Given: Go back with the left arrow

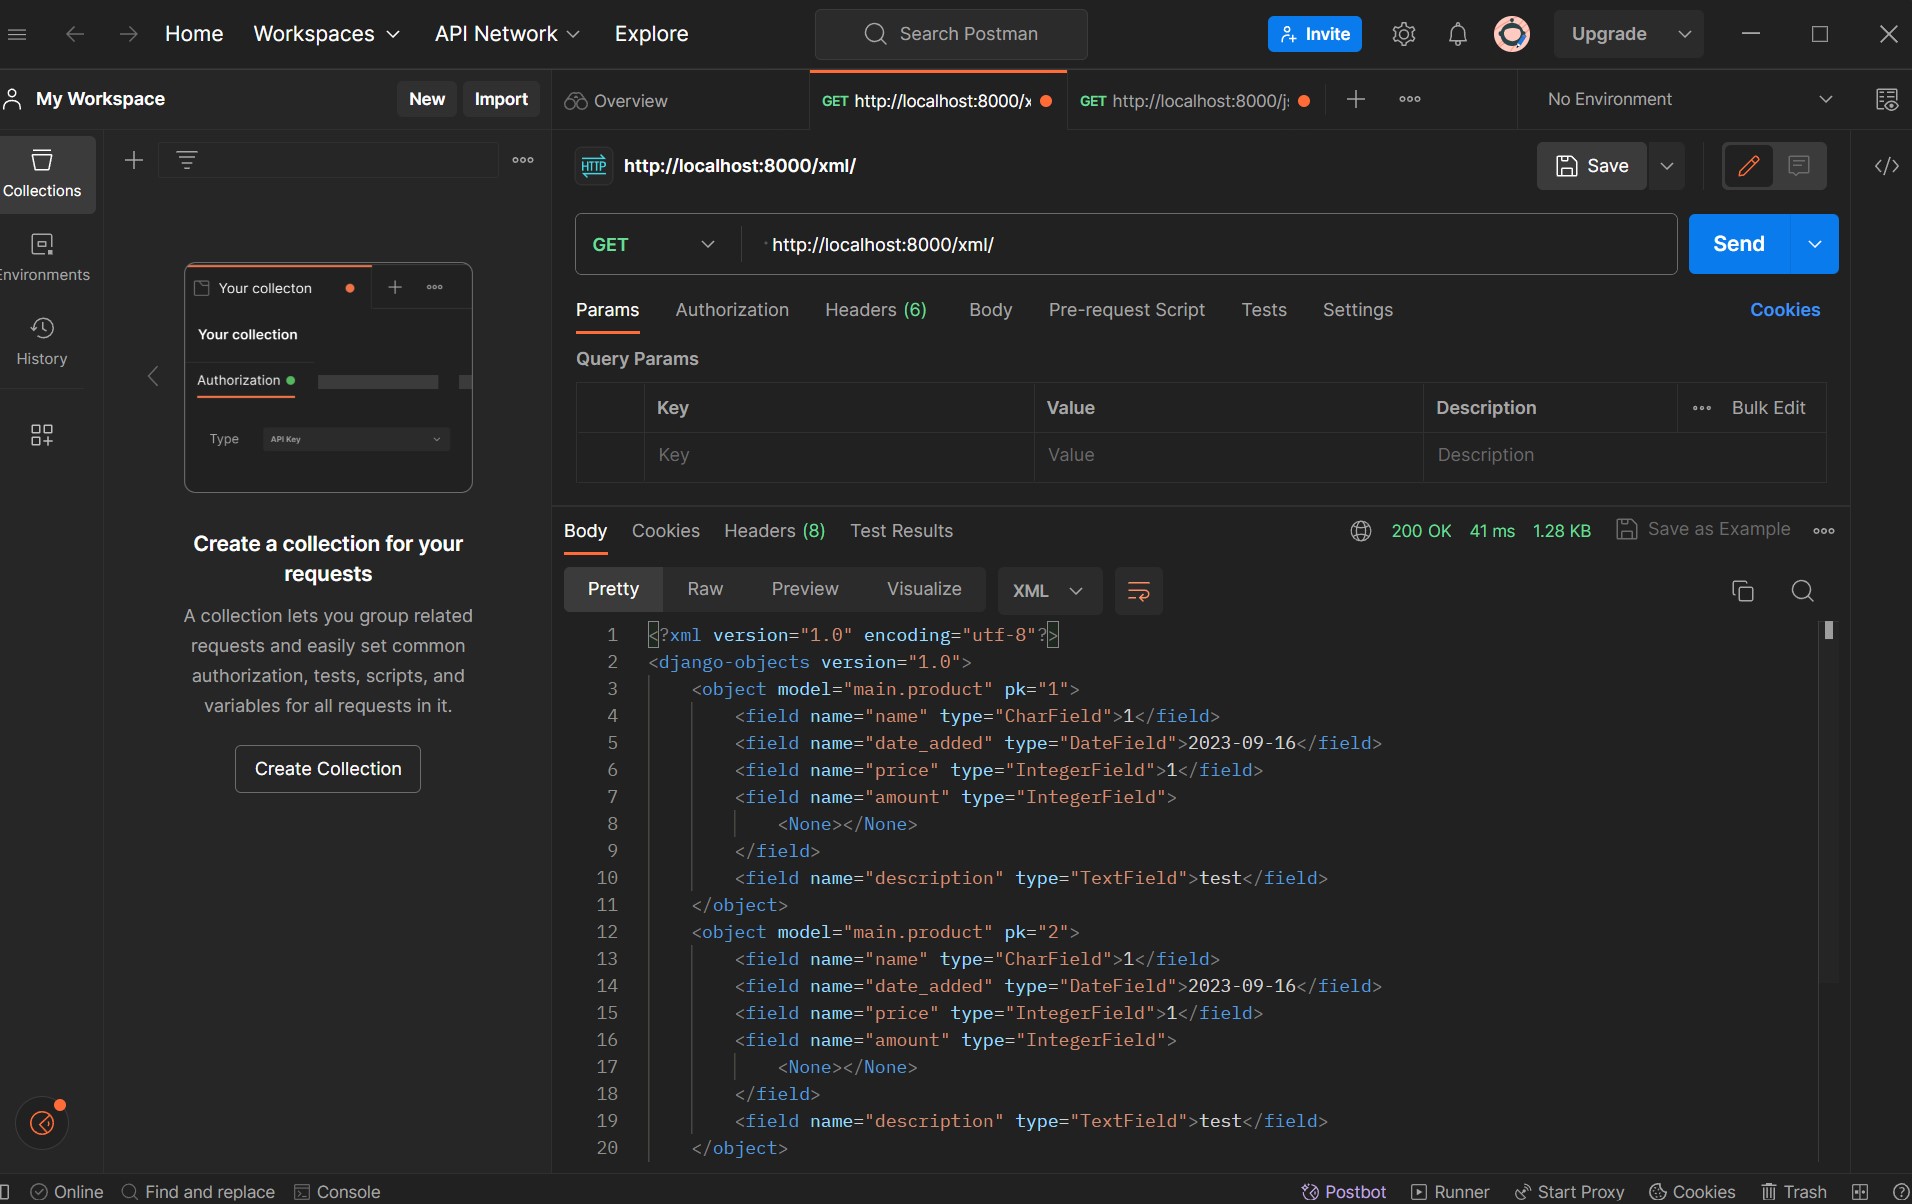Looking at the screenshot, I should [75, 34].
